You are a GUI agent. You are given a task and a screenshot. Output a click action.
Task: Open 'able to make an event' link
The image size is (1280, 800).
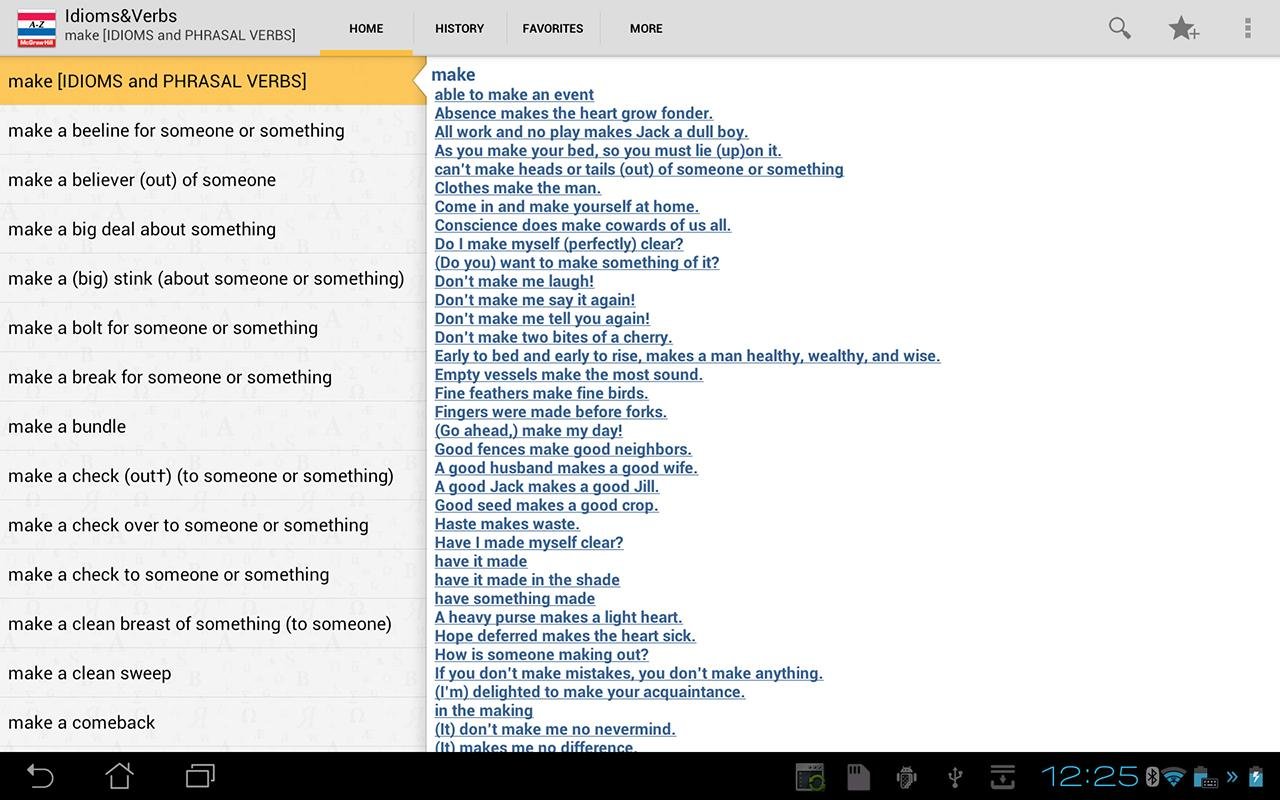[514, 95]
